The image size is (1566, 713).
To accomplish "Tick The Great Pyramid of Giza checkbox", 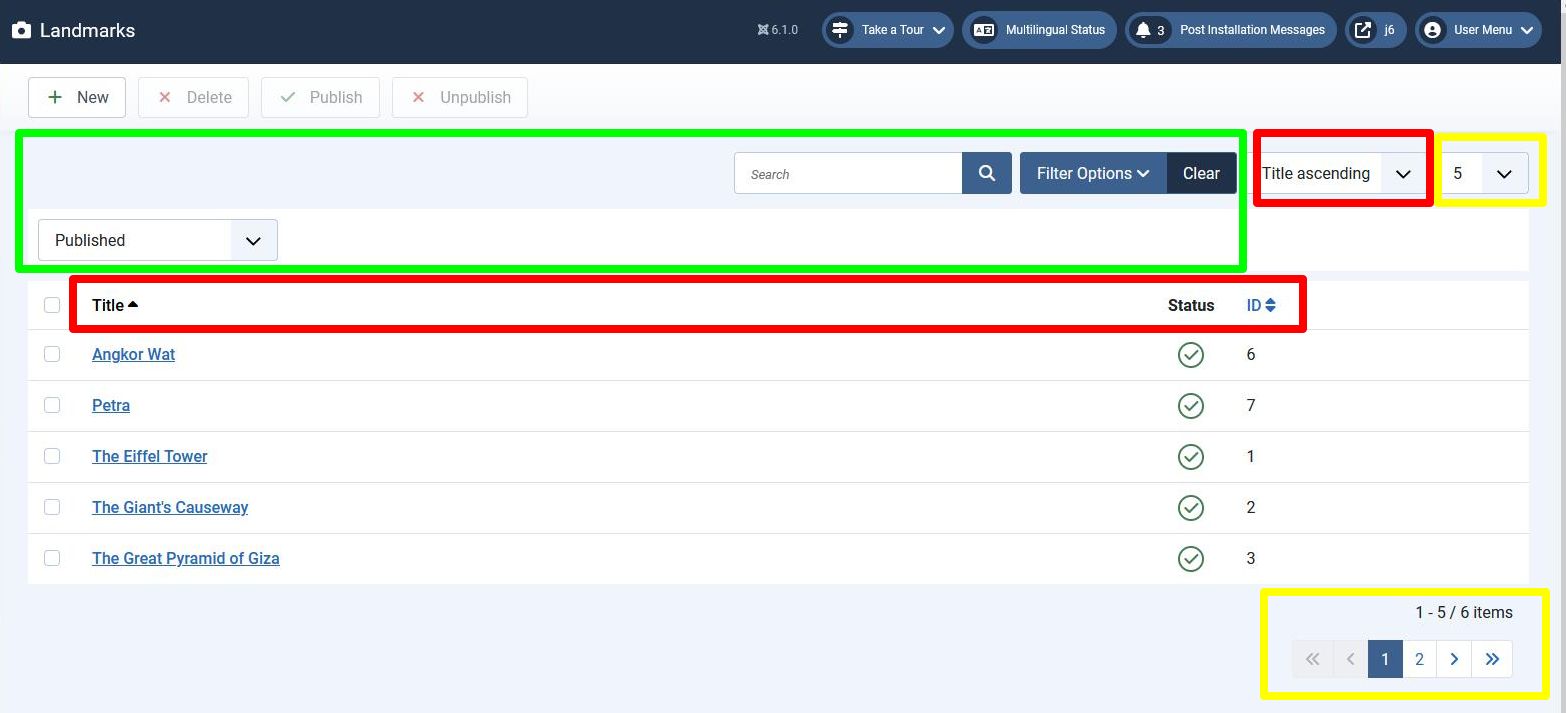I will click(52, 558).
